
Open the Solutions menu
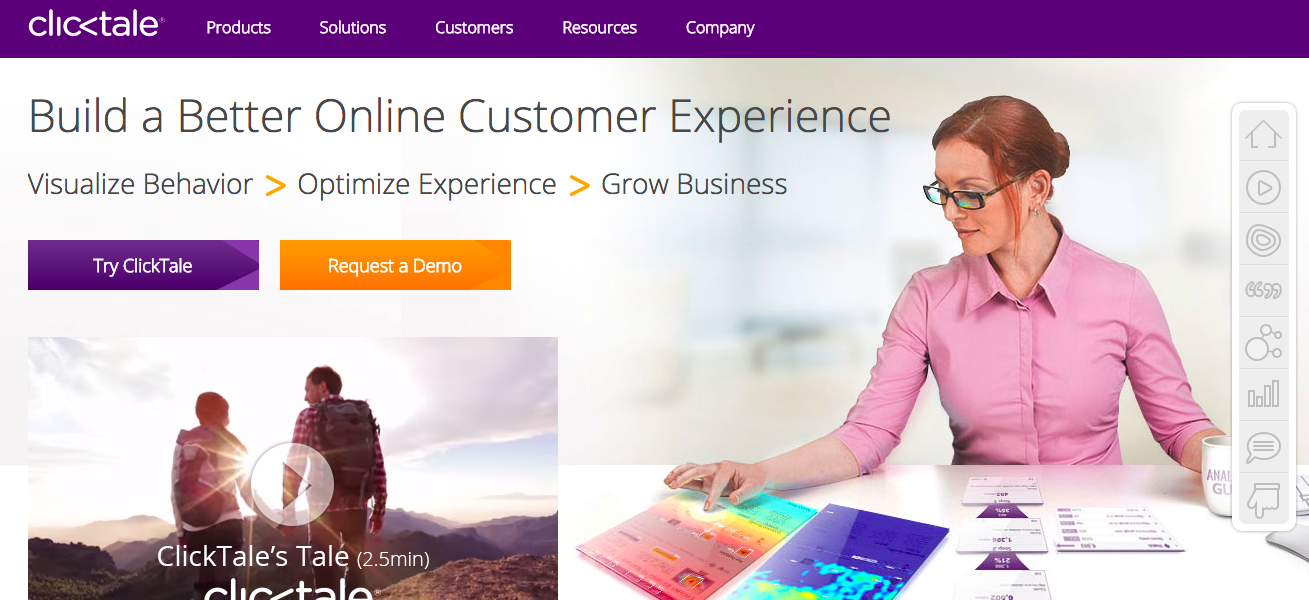pyautogui.click(x=353, y=28)
